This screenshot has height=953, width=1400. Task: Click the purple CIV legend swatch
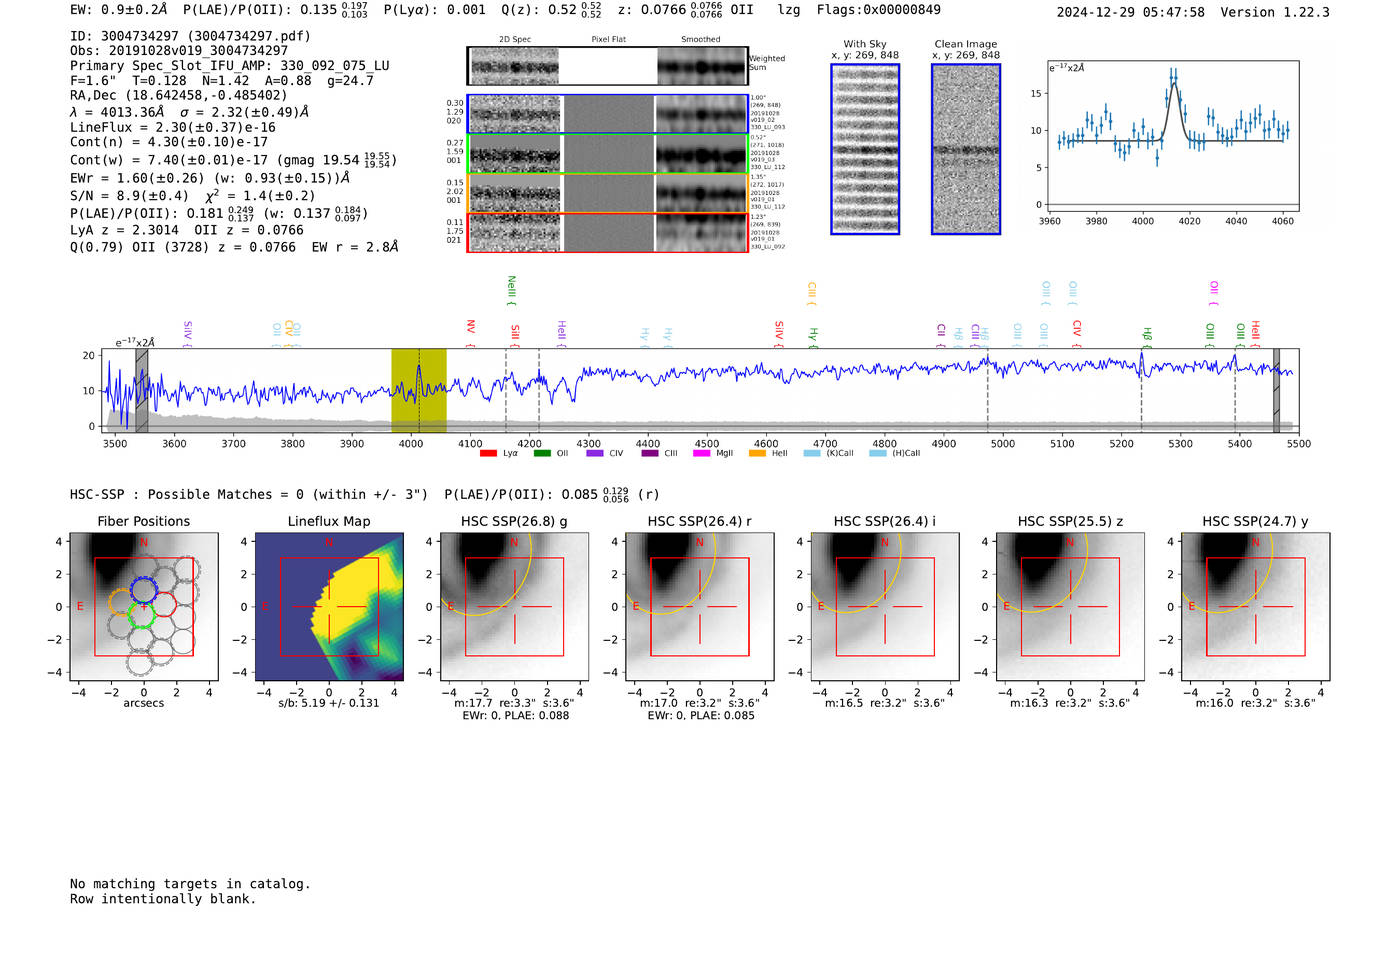tap(595, 453)
